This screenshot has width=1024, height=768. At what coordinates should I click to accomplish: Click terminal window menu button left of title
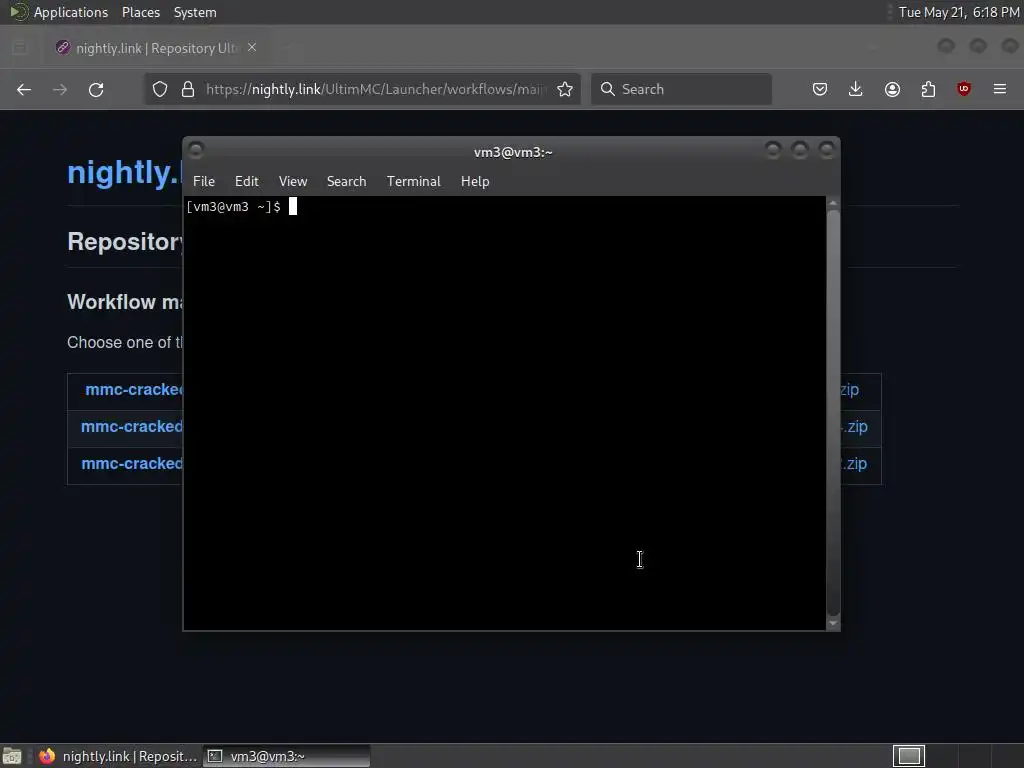196,151
